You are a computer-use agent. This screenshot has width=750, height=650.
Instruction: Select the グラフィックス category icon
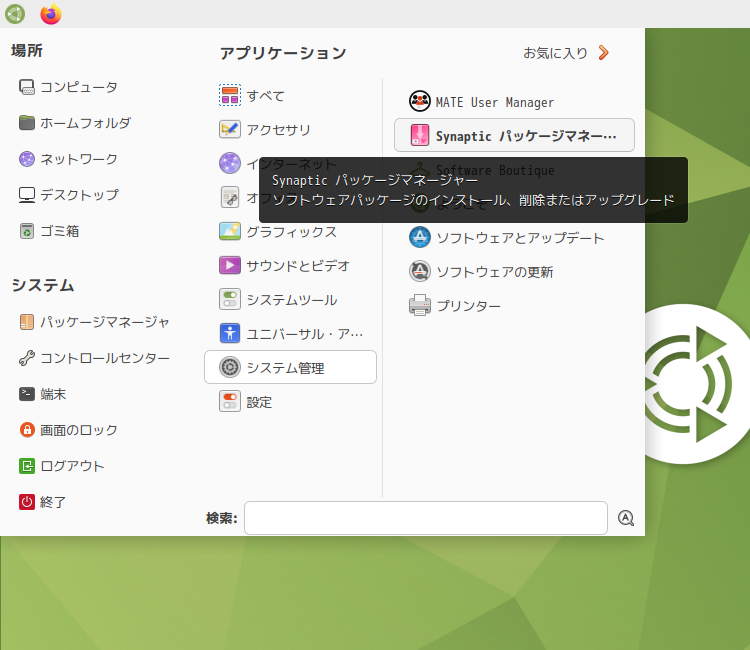click(230, 231)
